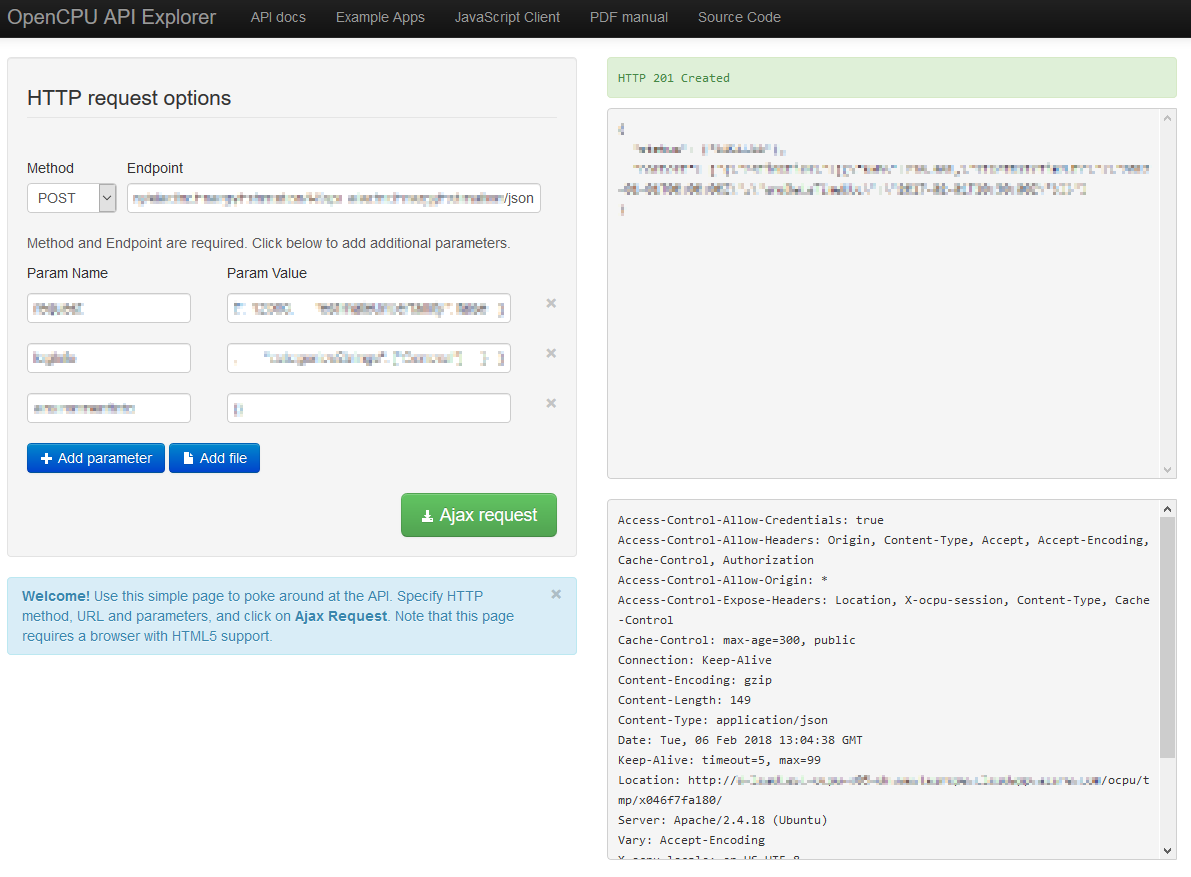Screen dimensions: 1191x877
Task: Open the JavaScript Client page
Action: [507, 17]
